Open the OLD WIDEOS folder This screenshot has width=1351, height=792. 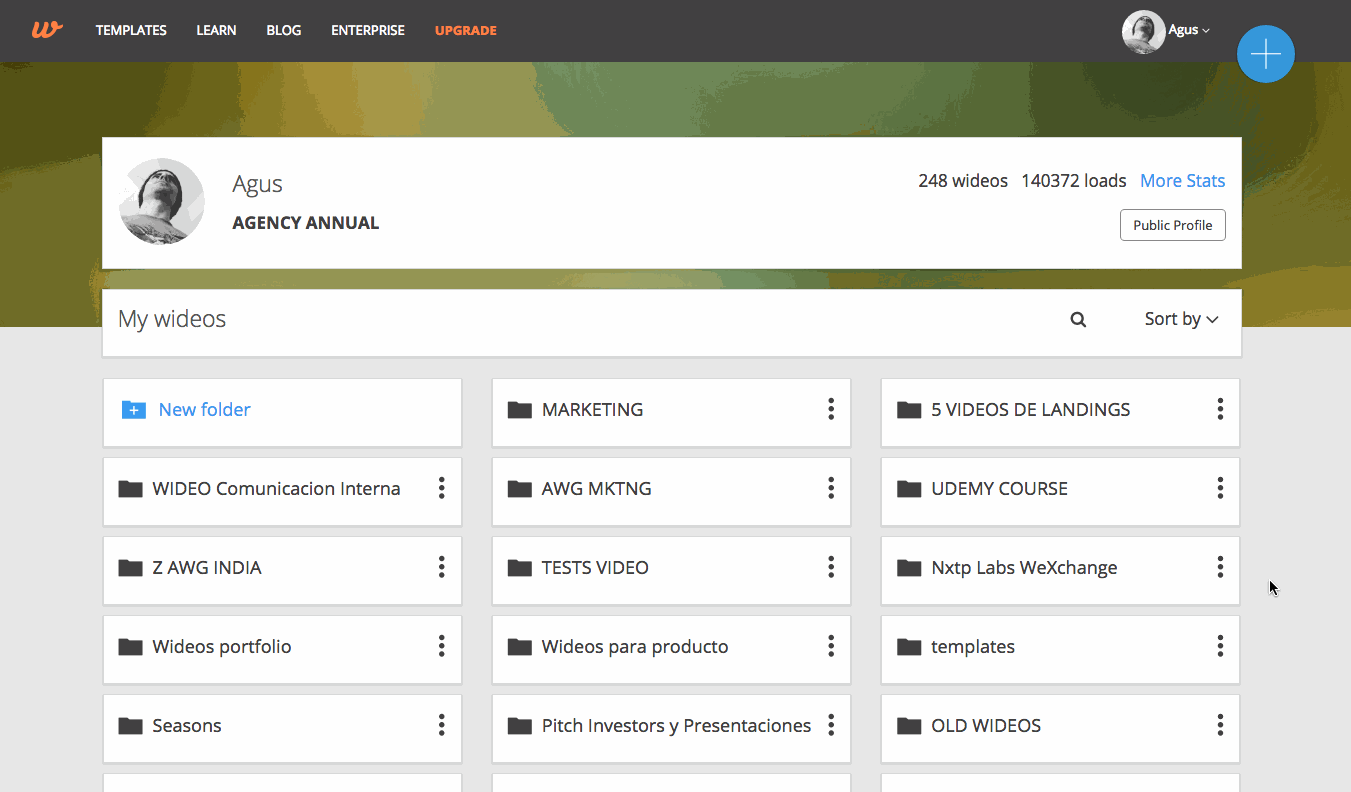986,726
